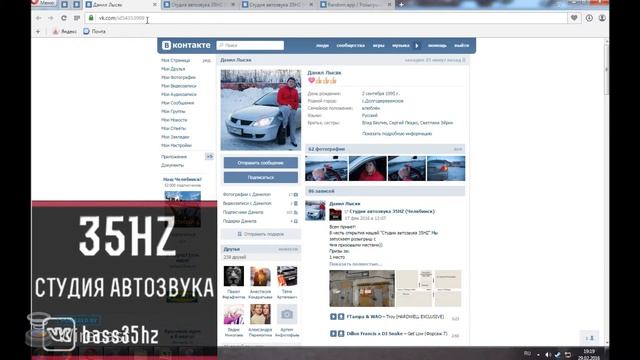The height and width of the screenshot is (360, 640).
Task: Click the browser forward arrow
Action: click(x=51, y=18)
